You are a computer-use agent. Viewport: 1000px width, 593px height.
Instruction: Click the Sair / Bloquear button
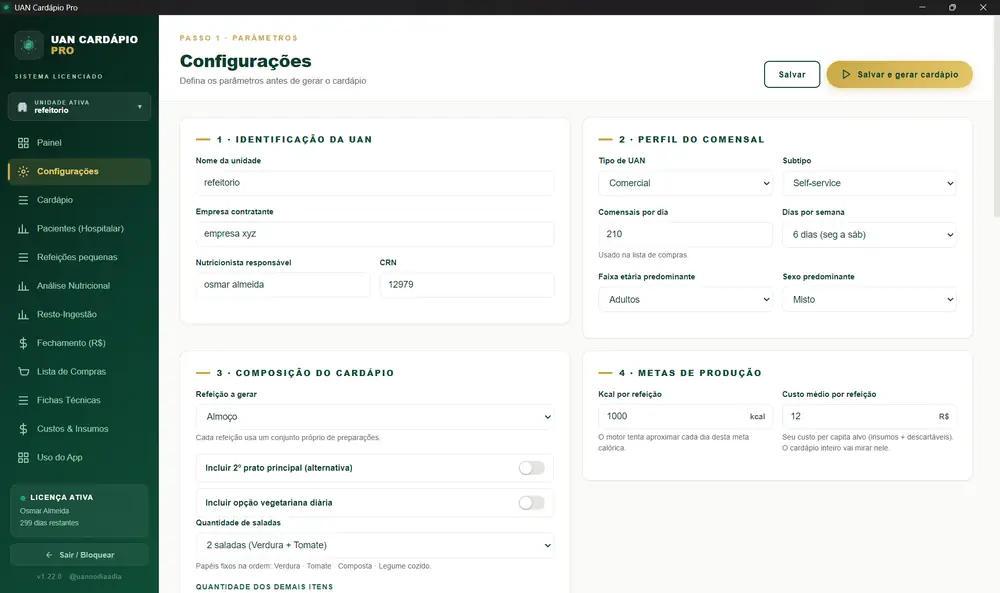[79, 555]
